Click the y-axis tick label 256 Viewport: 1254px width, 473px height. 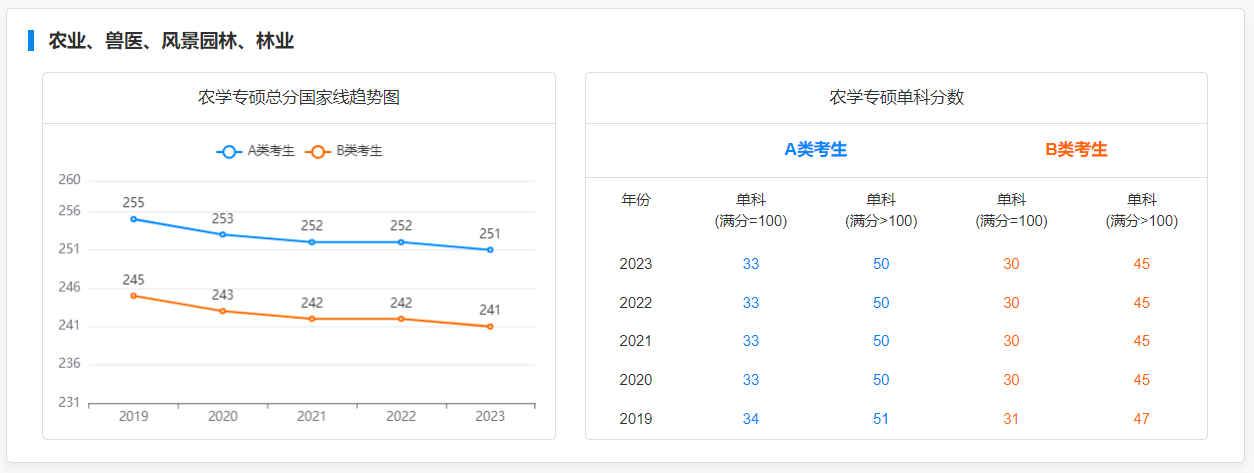70,211
